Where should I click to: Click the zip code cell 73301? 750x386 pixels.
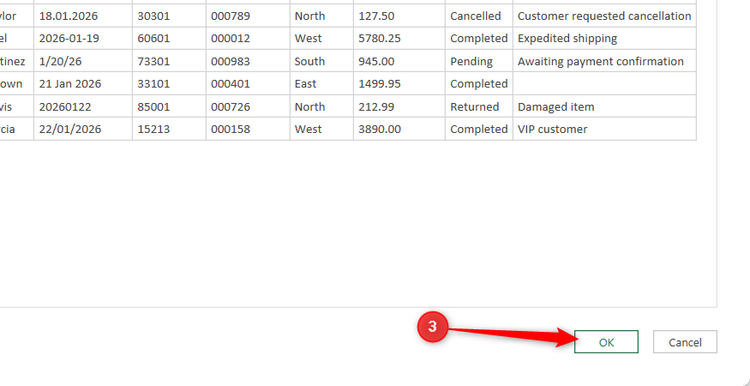169,61
